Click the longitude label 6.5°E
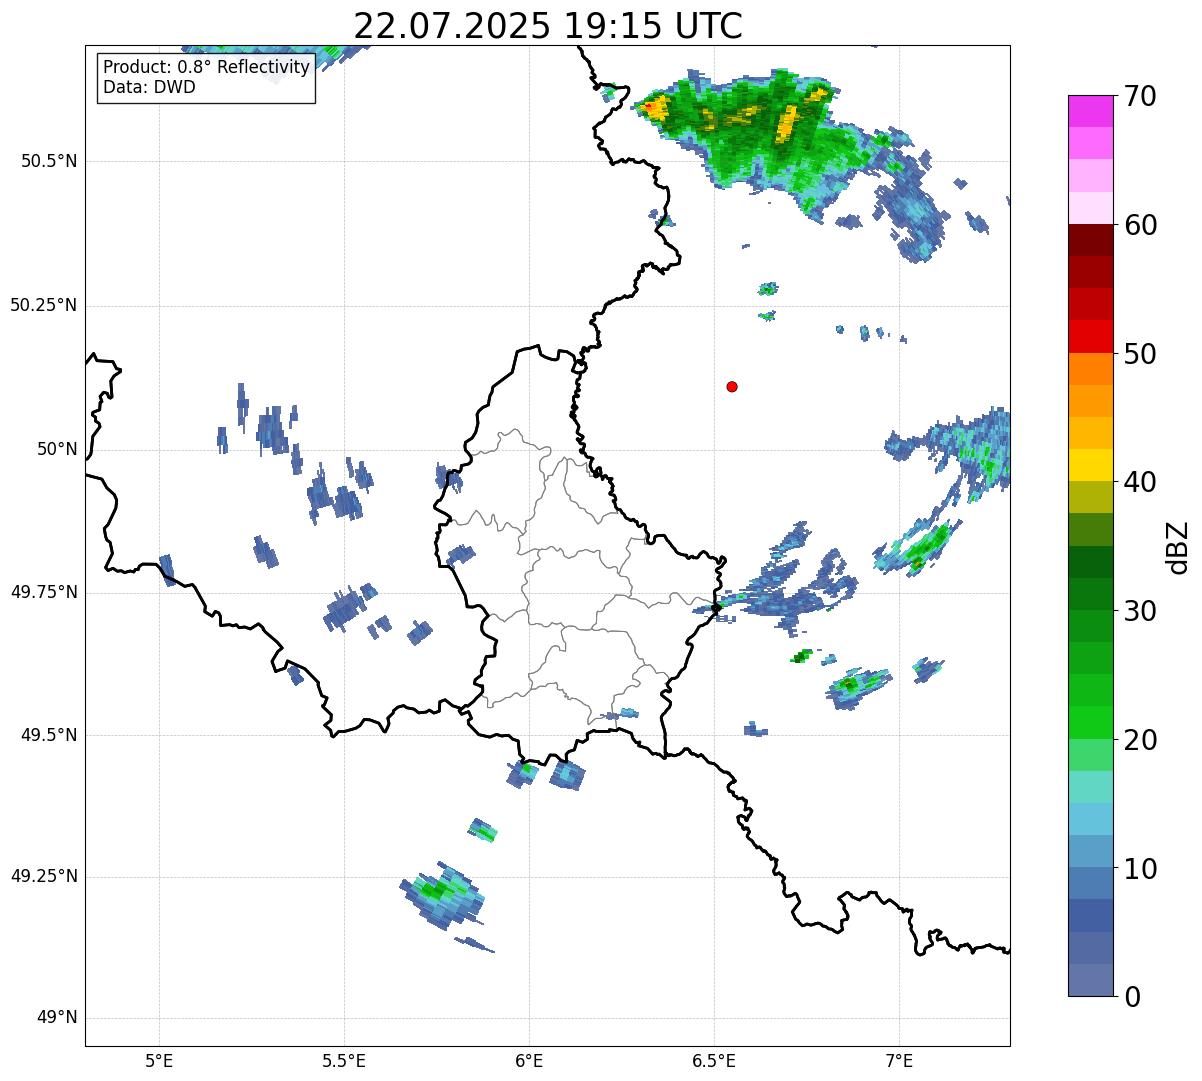Image resolution: width=1202 pixels, height=1081 pixels. 714,1060
